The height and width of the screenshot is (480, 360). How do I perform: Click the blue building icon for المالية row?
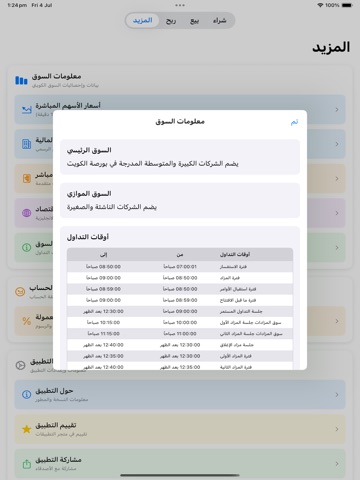[x=27, y=144]
